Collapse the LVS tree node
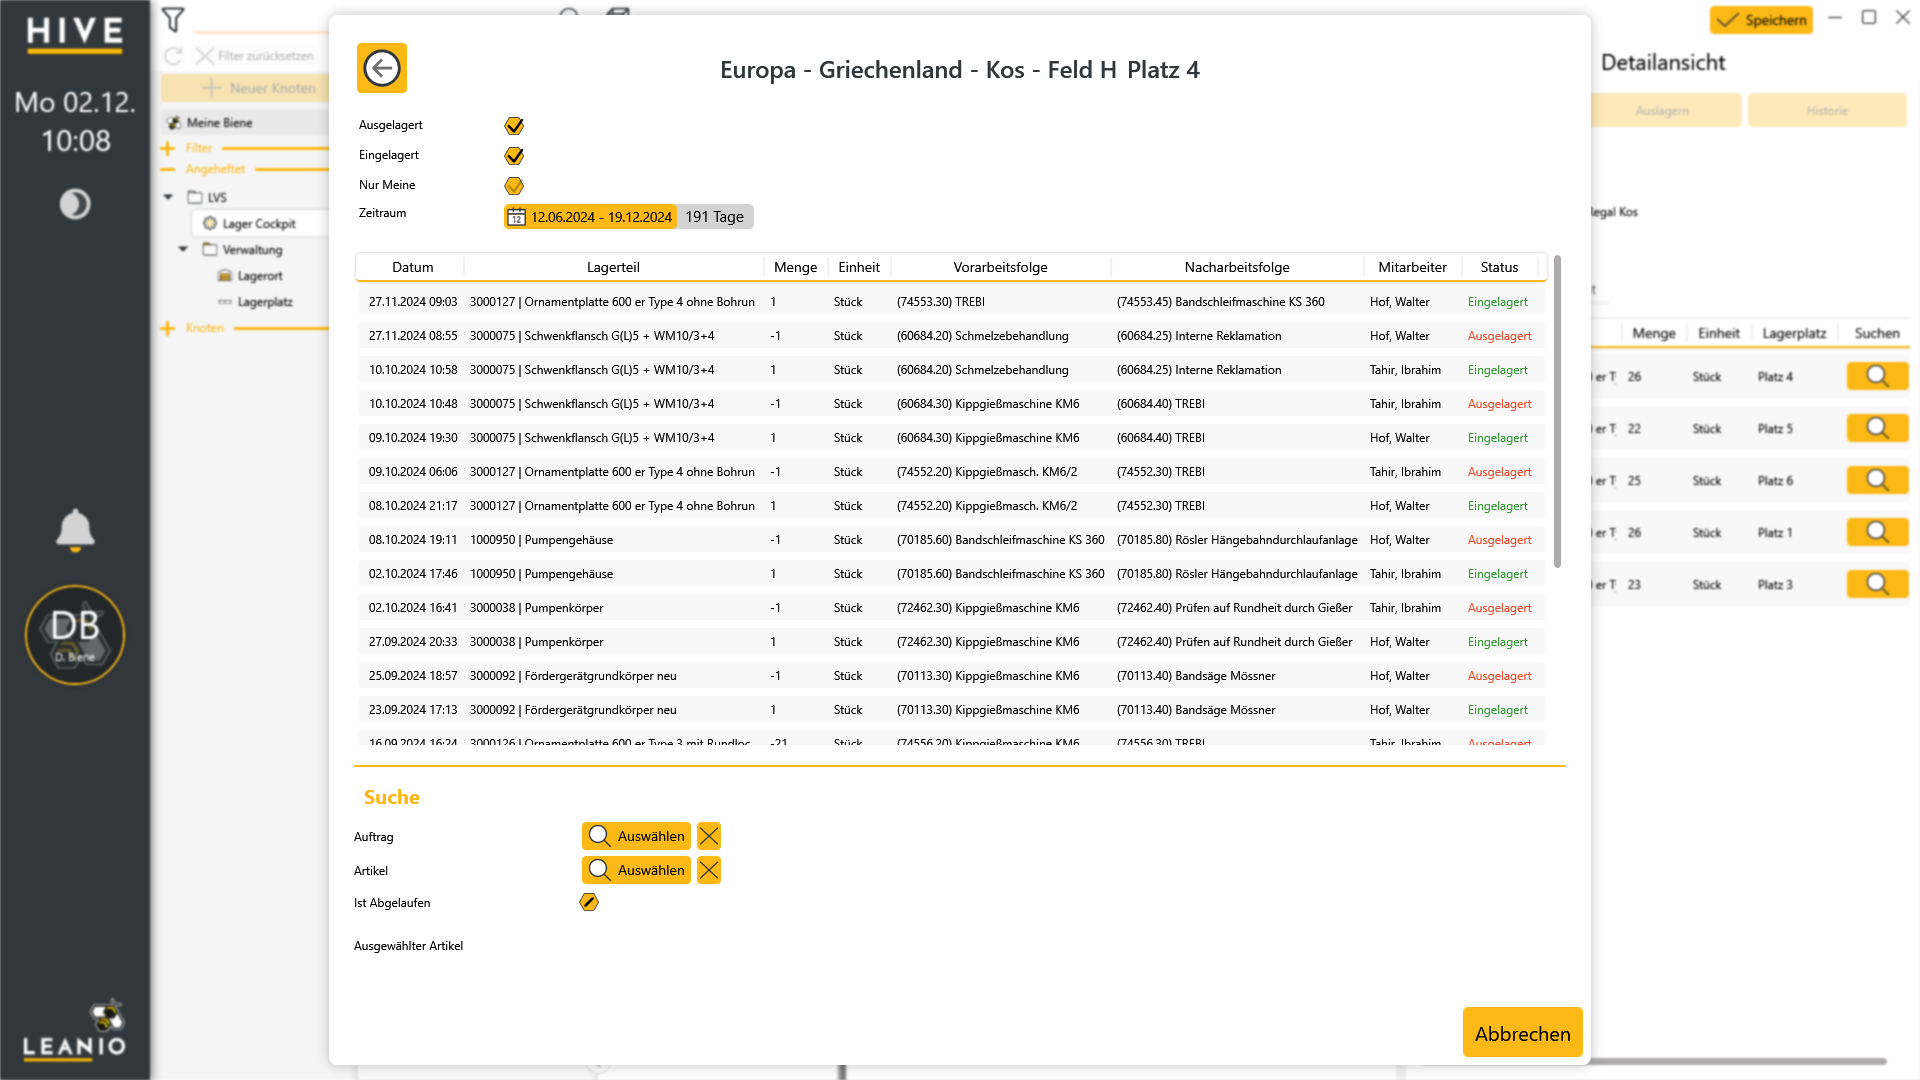 [168, 197]
